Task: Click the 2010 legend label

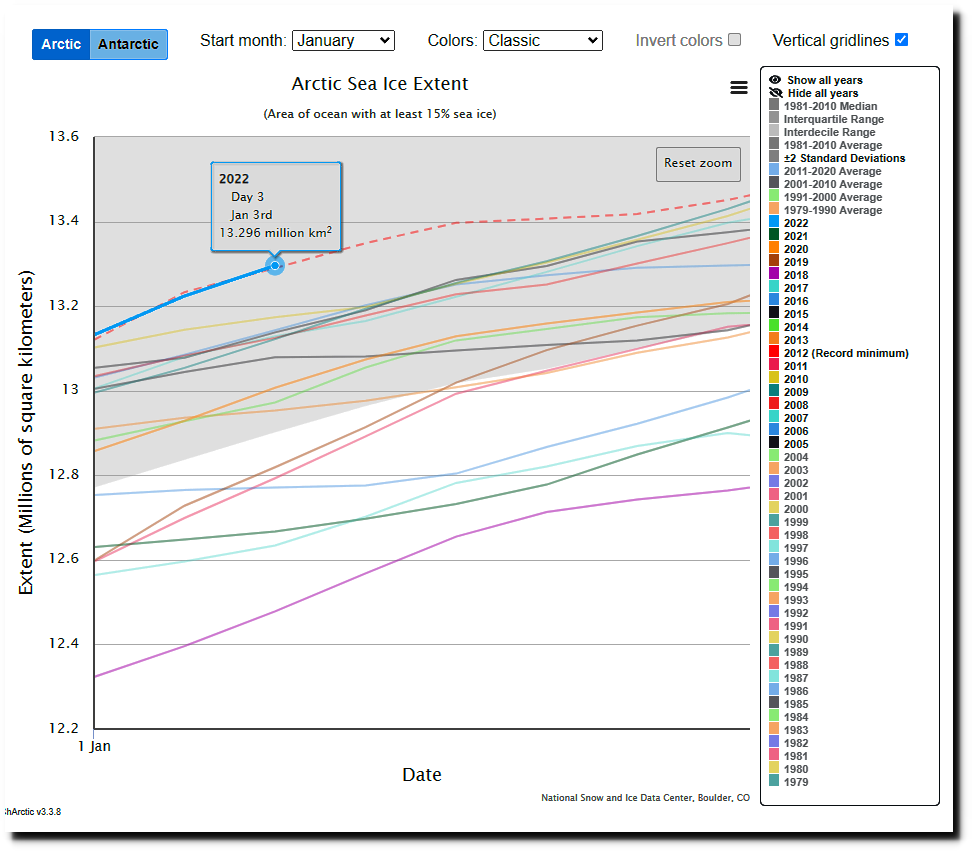Action: 796,379
